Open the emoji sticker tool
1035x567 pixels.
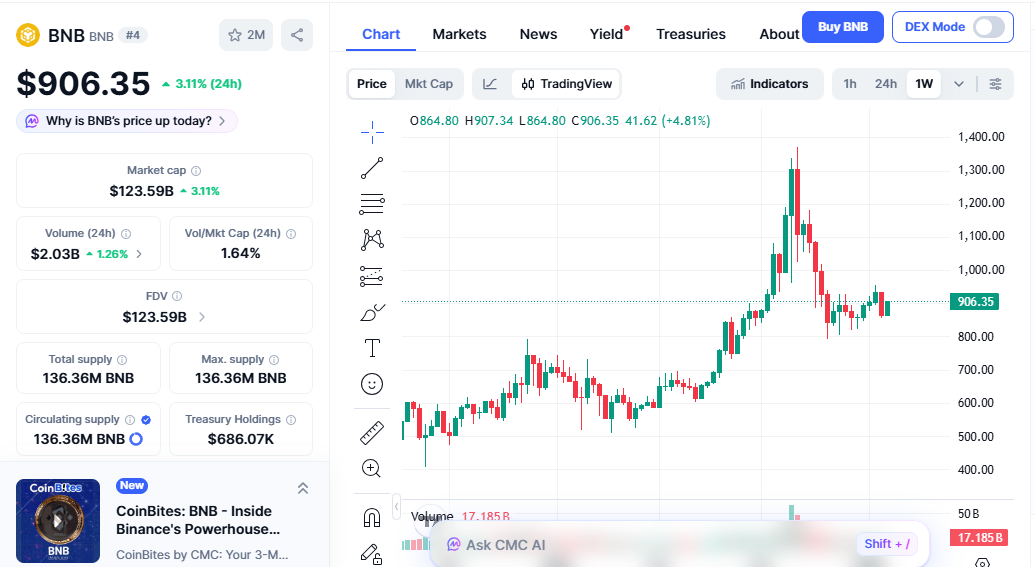[372, 384]
